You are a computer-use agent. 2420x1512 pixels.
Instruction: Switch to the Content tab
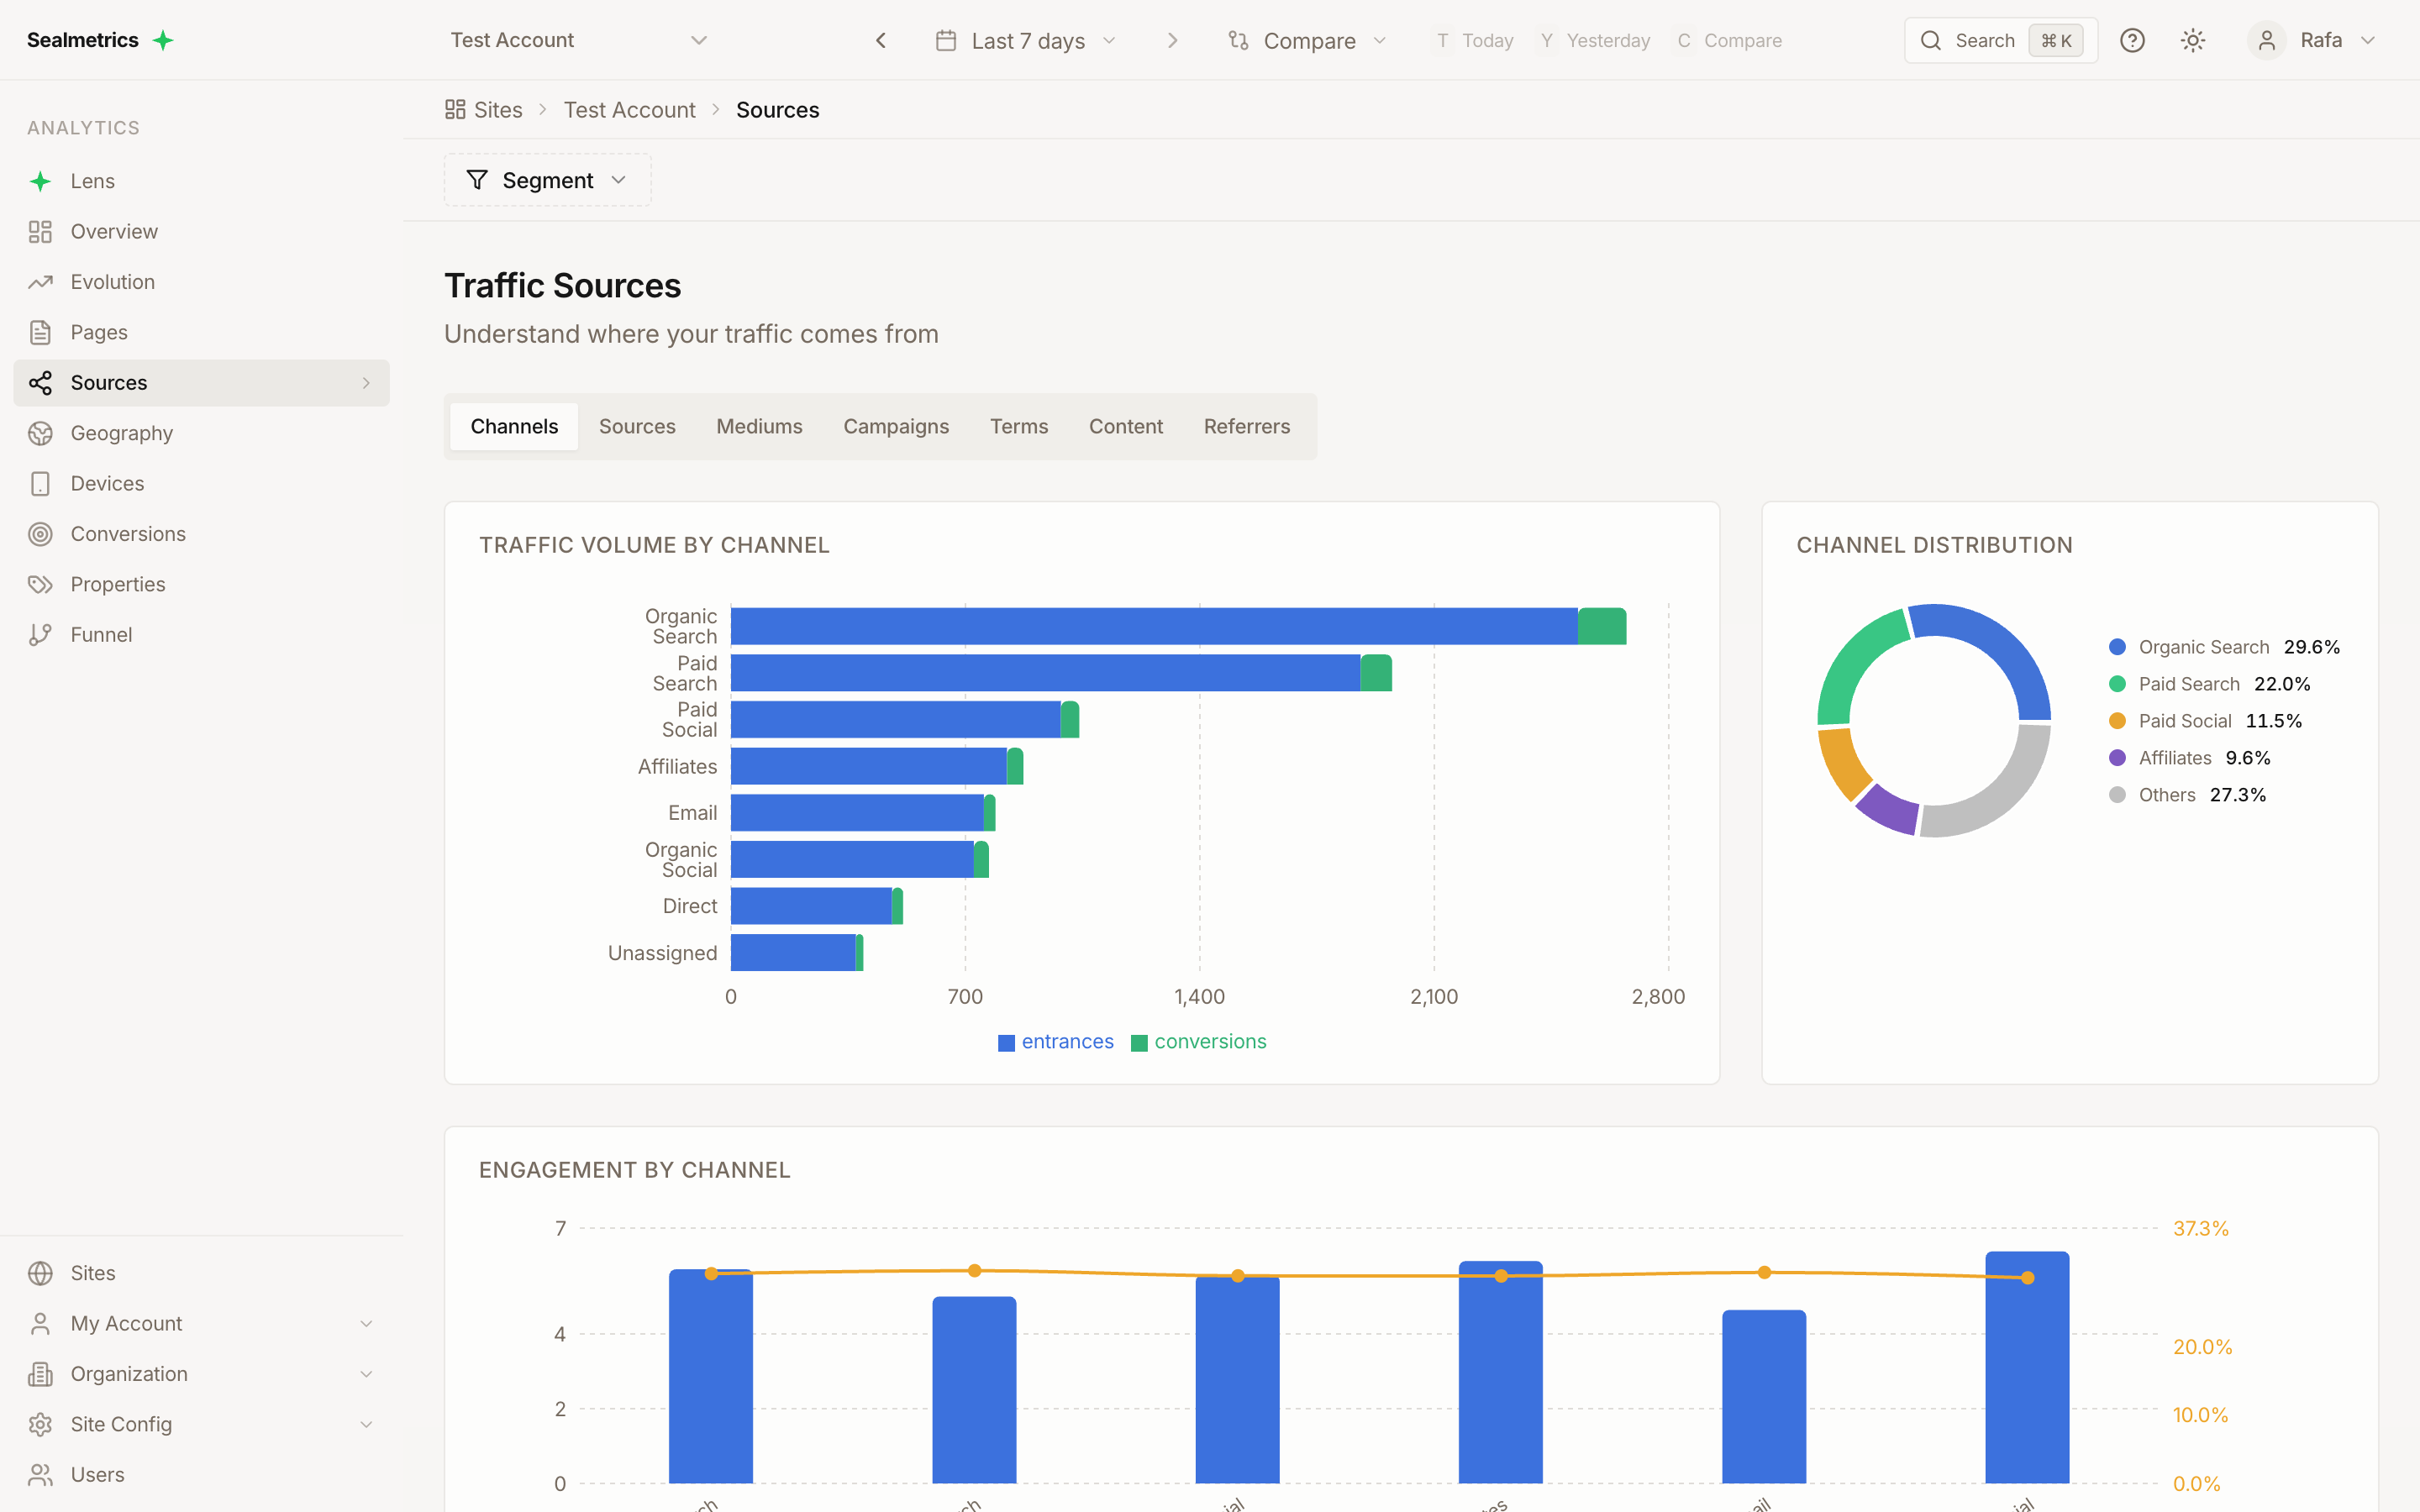(x=1126, y=427)
